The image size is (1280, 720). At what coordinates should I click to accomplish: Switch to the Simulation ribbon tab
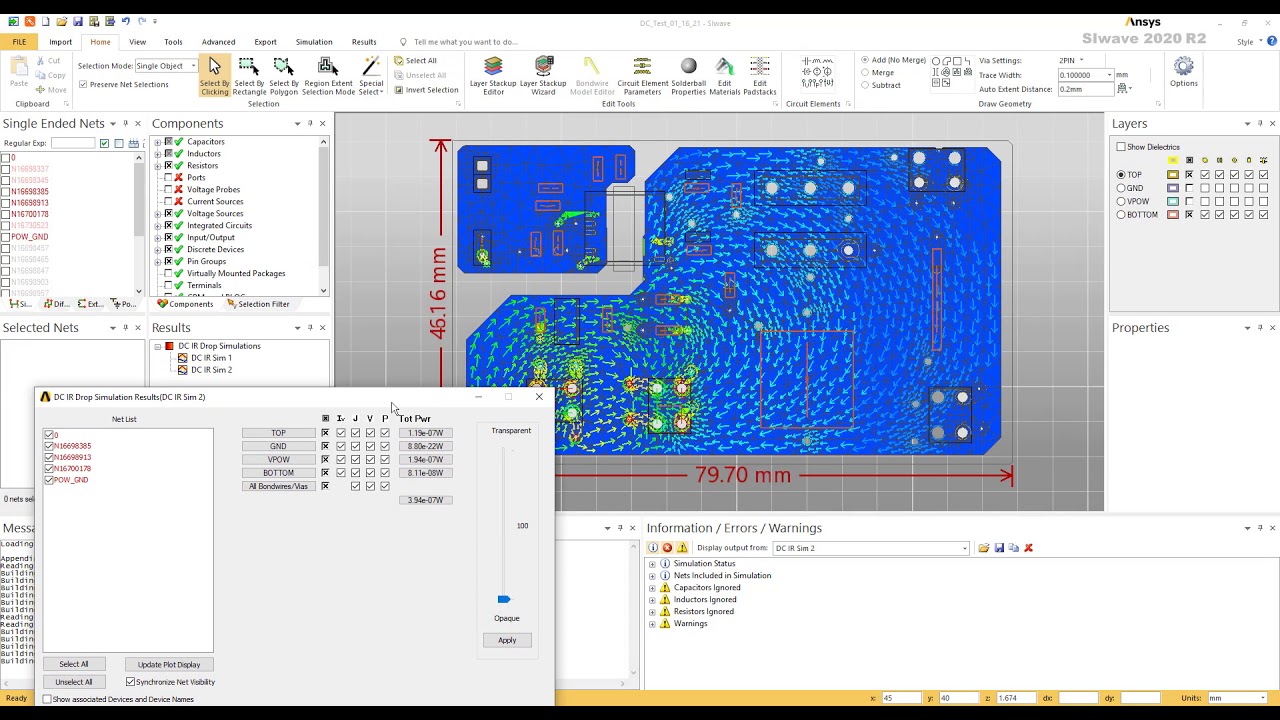(314, 42)
